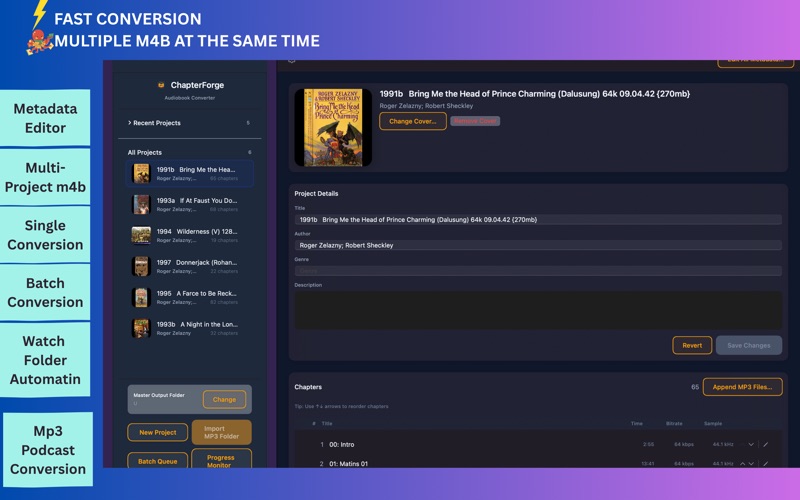Click the Change Cover... button
This screenshot has width=800, height=500.
[413, 121]
